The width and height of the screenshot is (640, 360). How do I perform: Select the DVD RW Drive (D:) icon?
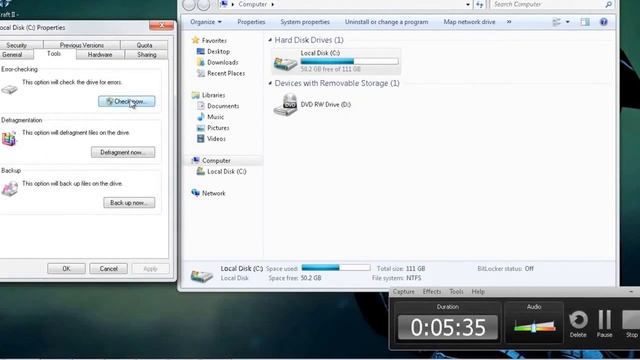click(285, 104)
